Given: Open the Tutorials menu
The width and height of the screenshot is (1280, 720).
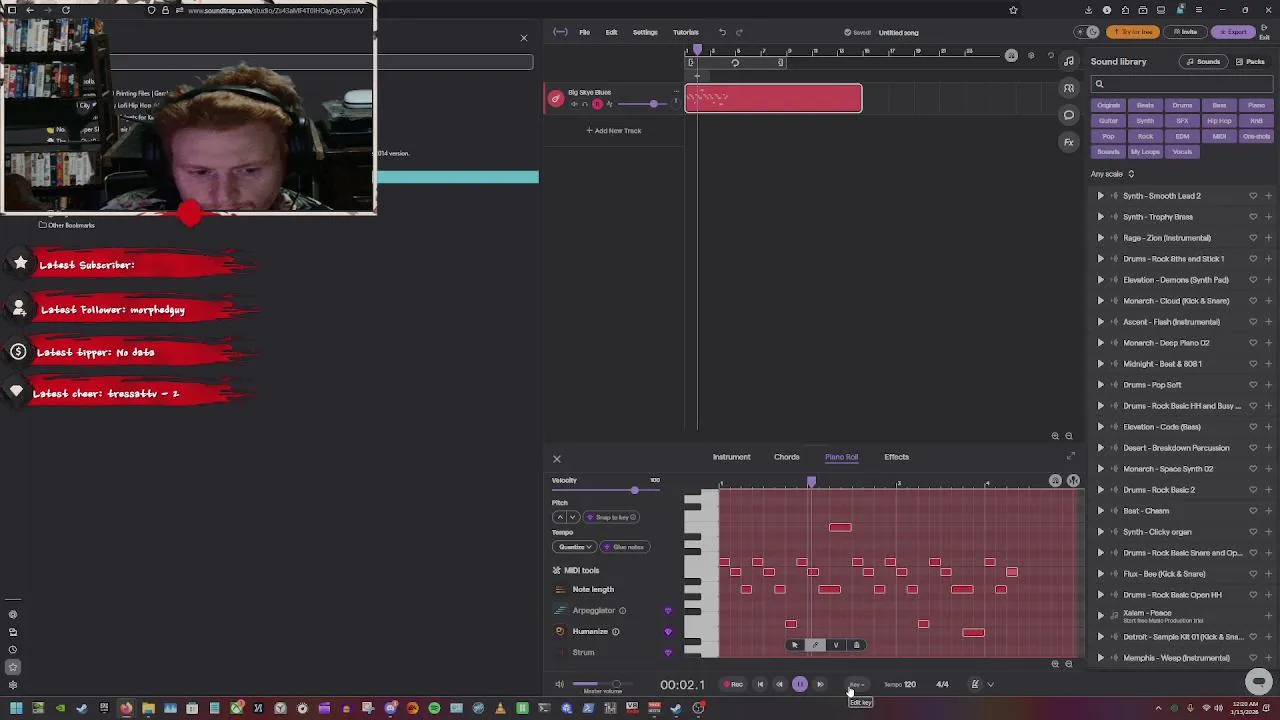Looking at the screenshot, I should coord(686,32).
